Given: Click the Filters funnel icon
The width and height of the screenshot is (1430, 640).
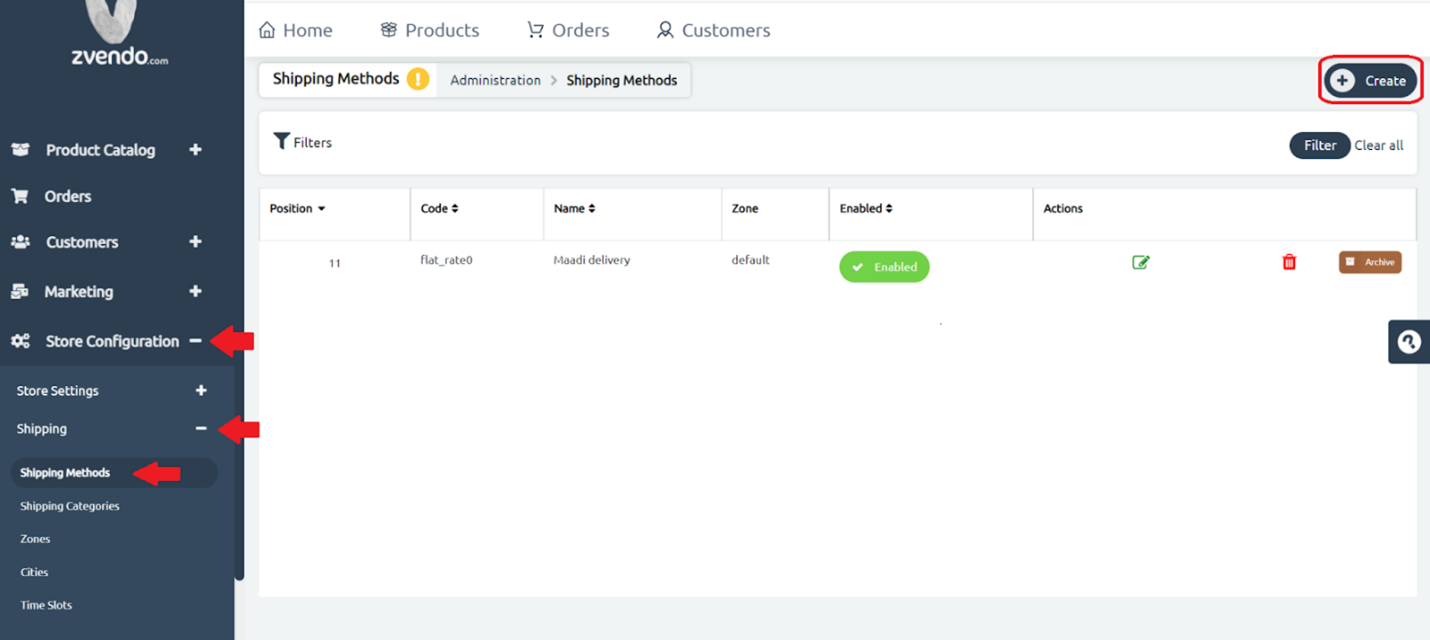Looking at the screenshot, I should 282,142.
